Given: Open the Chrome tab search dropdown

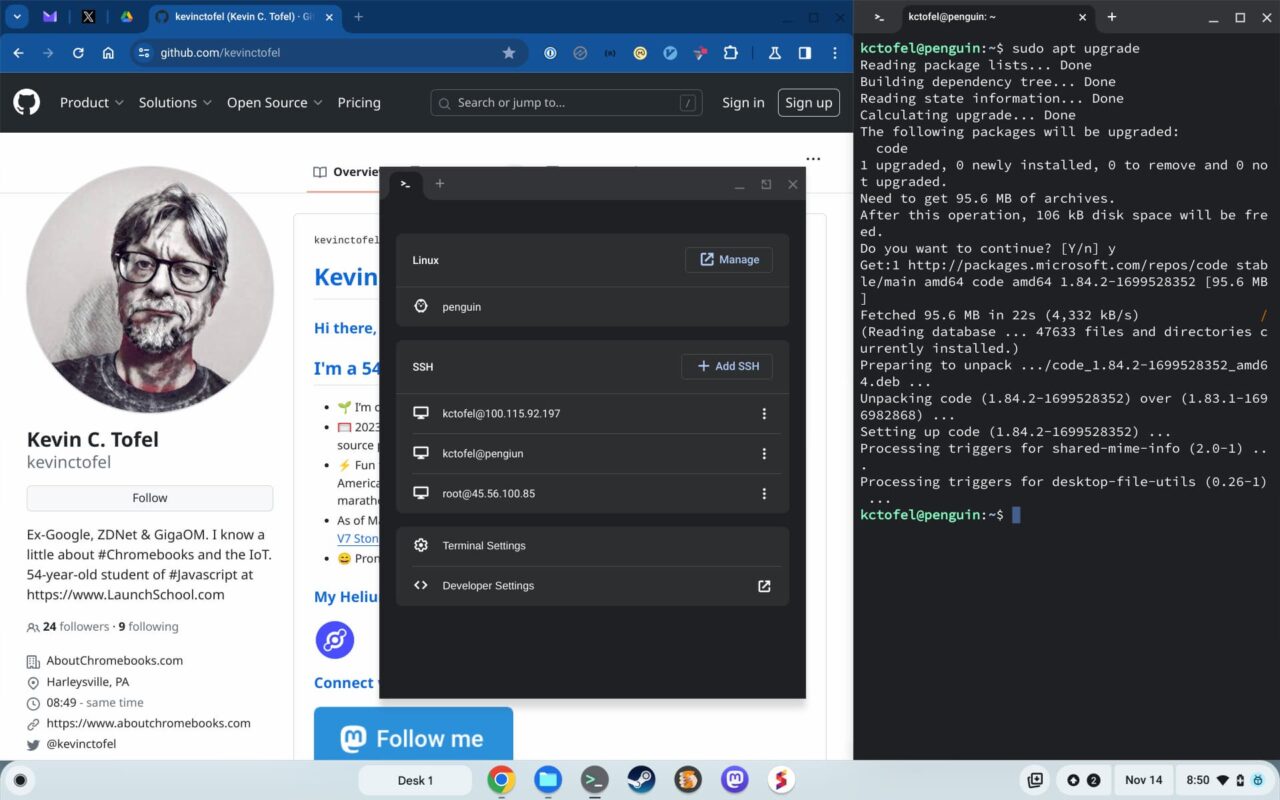Looking at the screenshot, I should [x=17, y=17].
